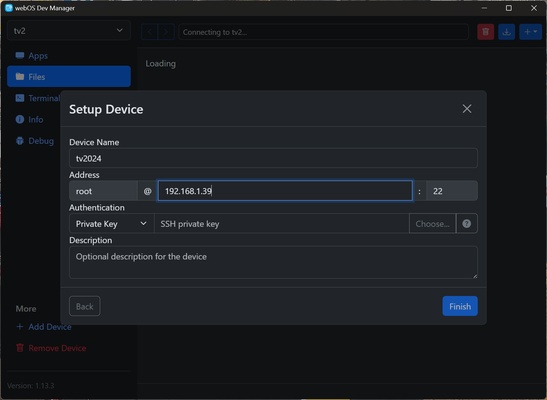
Task: Click the path bar showing Connecting to tv2
Action: 323,32
